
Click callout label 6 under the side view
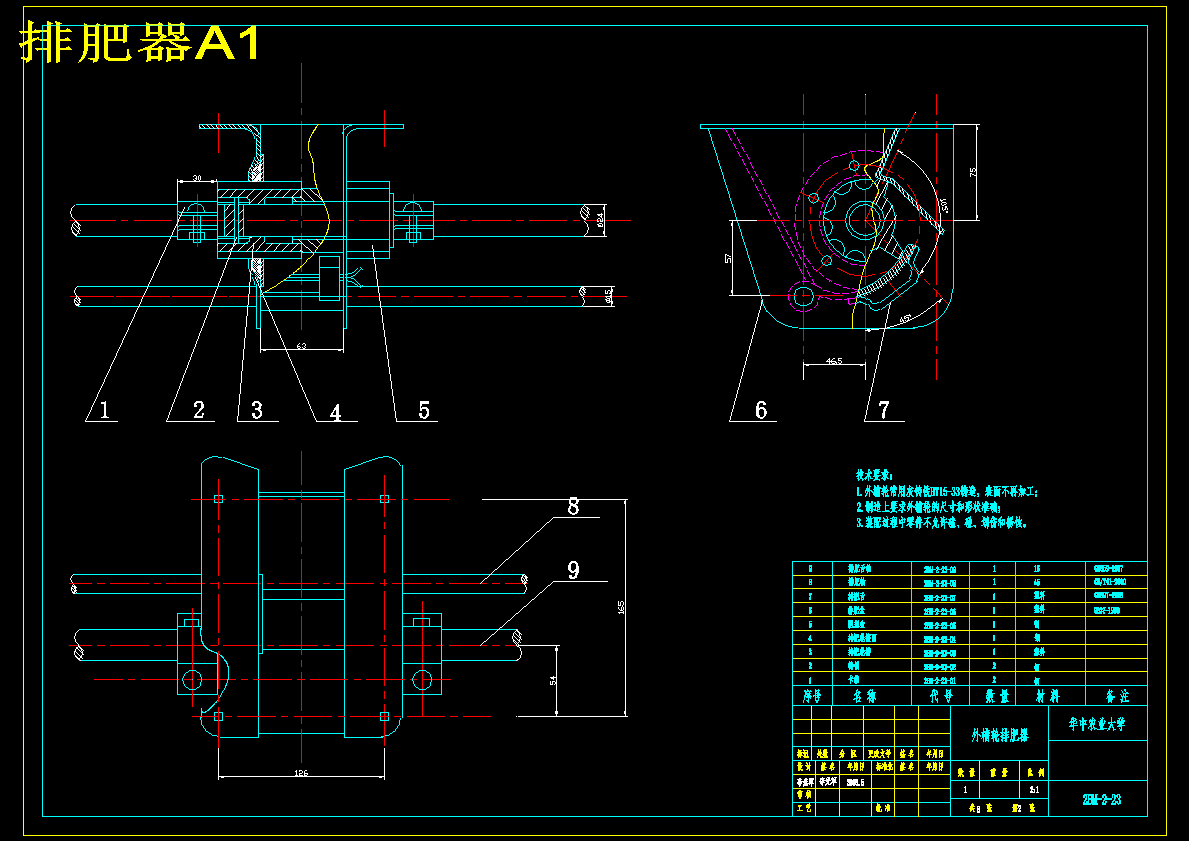pos(761,410)
